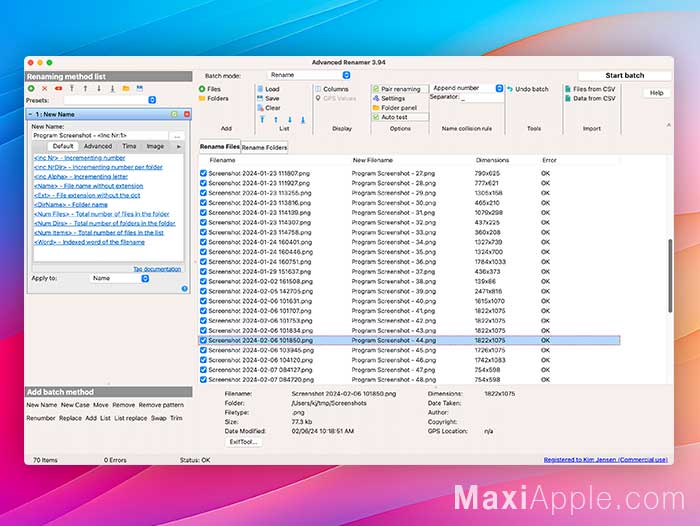This screenshot has height=526, width=700.
Task: Click the green add method icon
Action: pyautogui.click(x=31, y=88)
